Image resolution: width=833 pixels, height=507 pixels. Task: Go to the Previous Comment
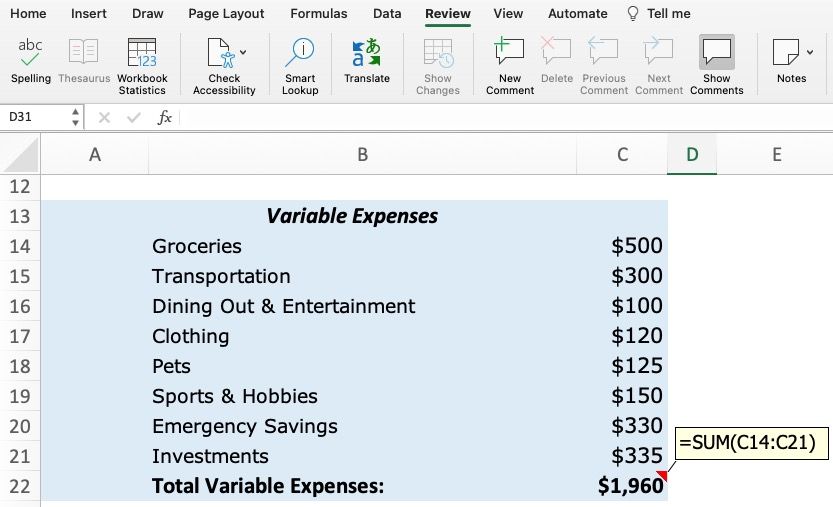pos(604,66)
